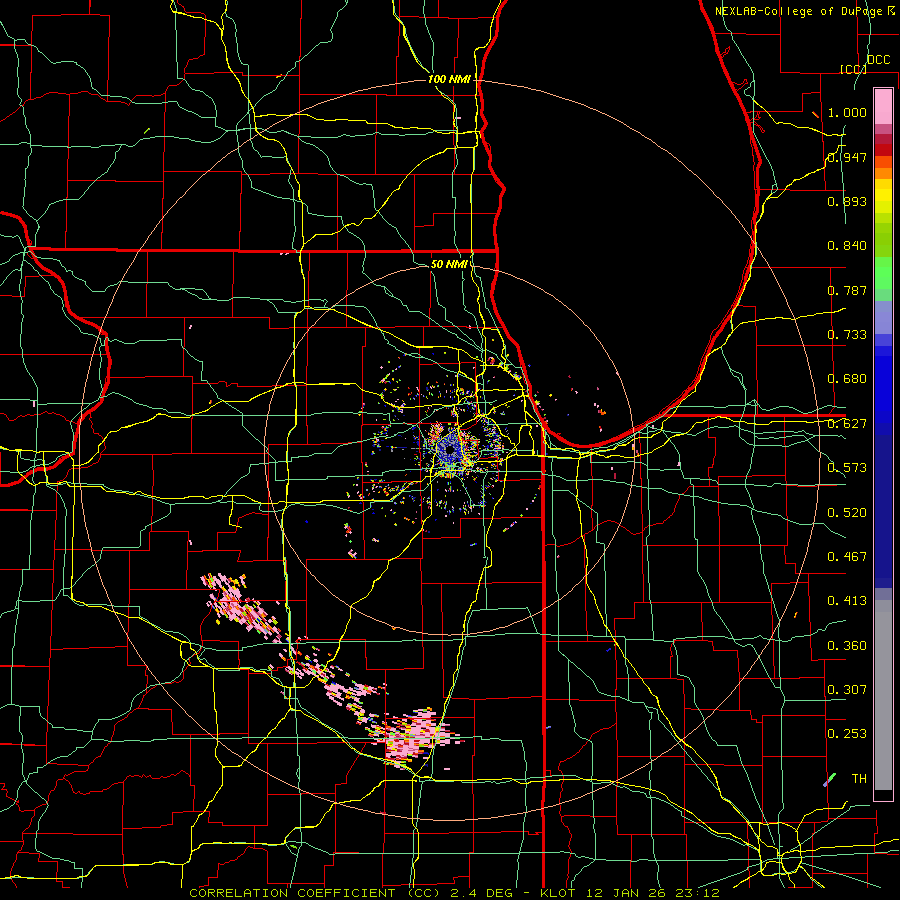
Task: Select the 1.000 value on the scale
Action: coord(847,112)
